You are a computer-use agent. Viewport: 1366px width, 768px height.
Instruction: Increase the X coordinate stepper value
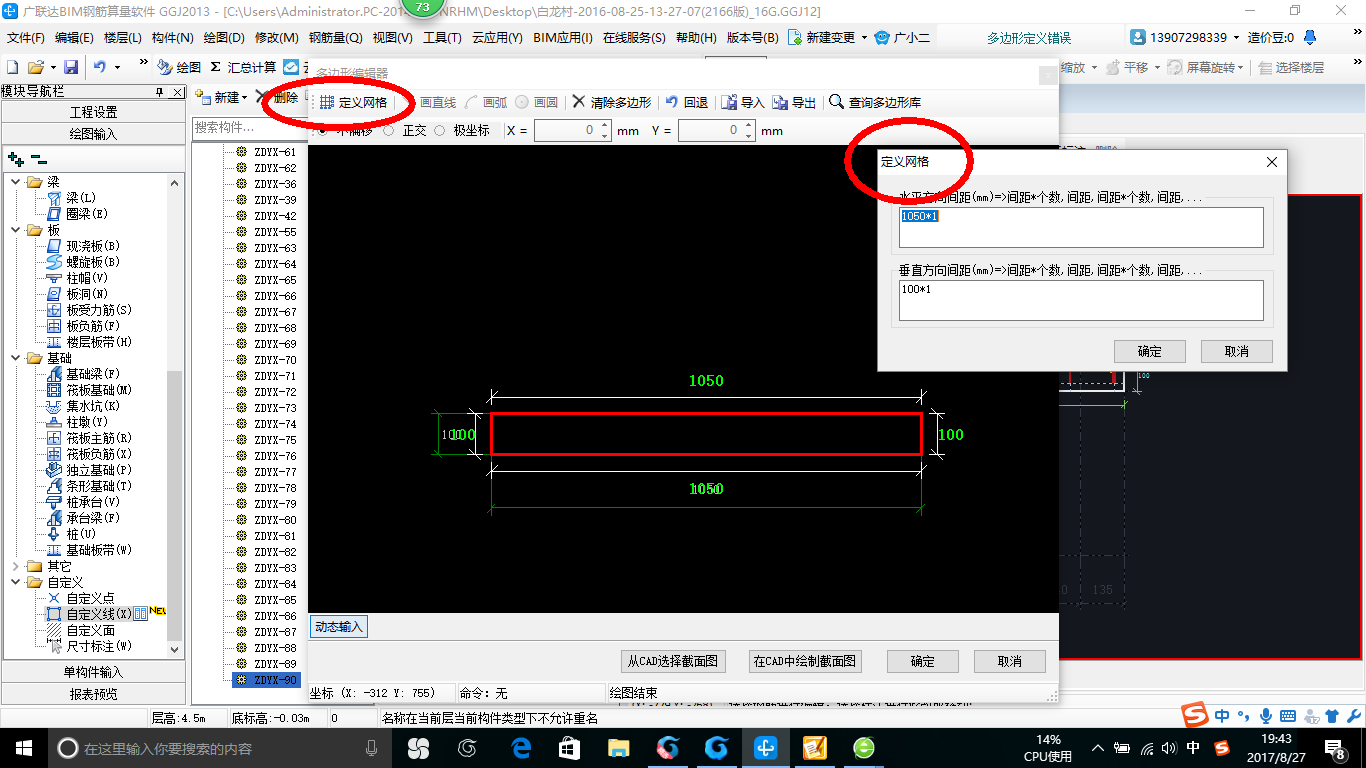[x=605, y=126]
